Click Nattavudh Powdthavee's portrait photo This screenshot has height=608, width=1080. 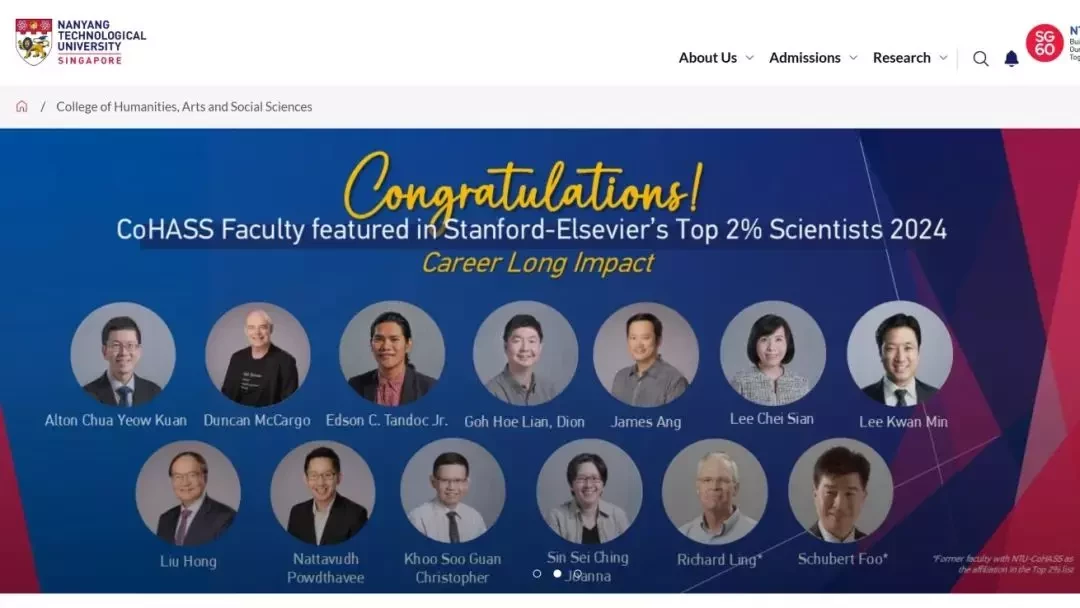click(x=322, y=492)
